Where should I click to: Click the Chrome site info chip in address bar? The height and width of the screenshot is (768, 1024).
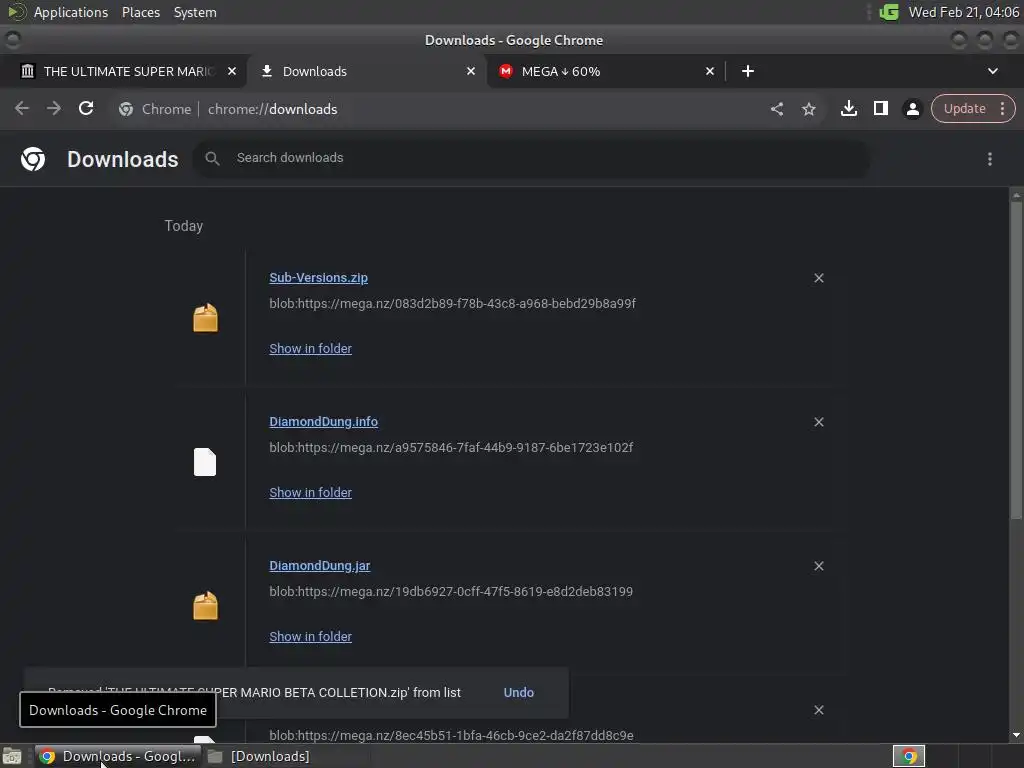coord(155,109)
